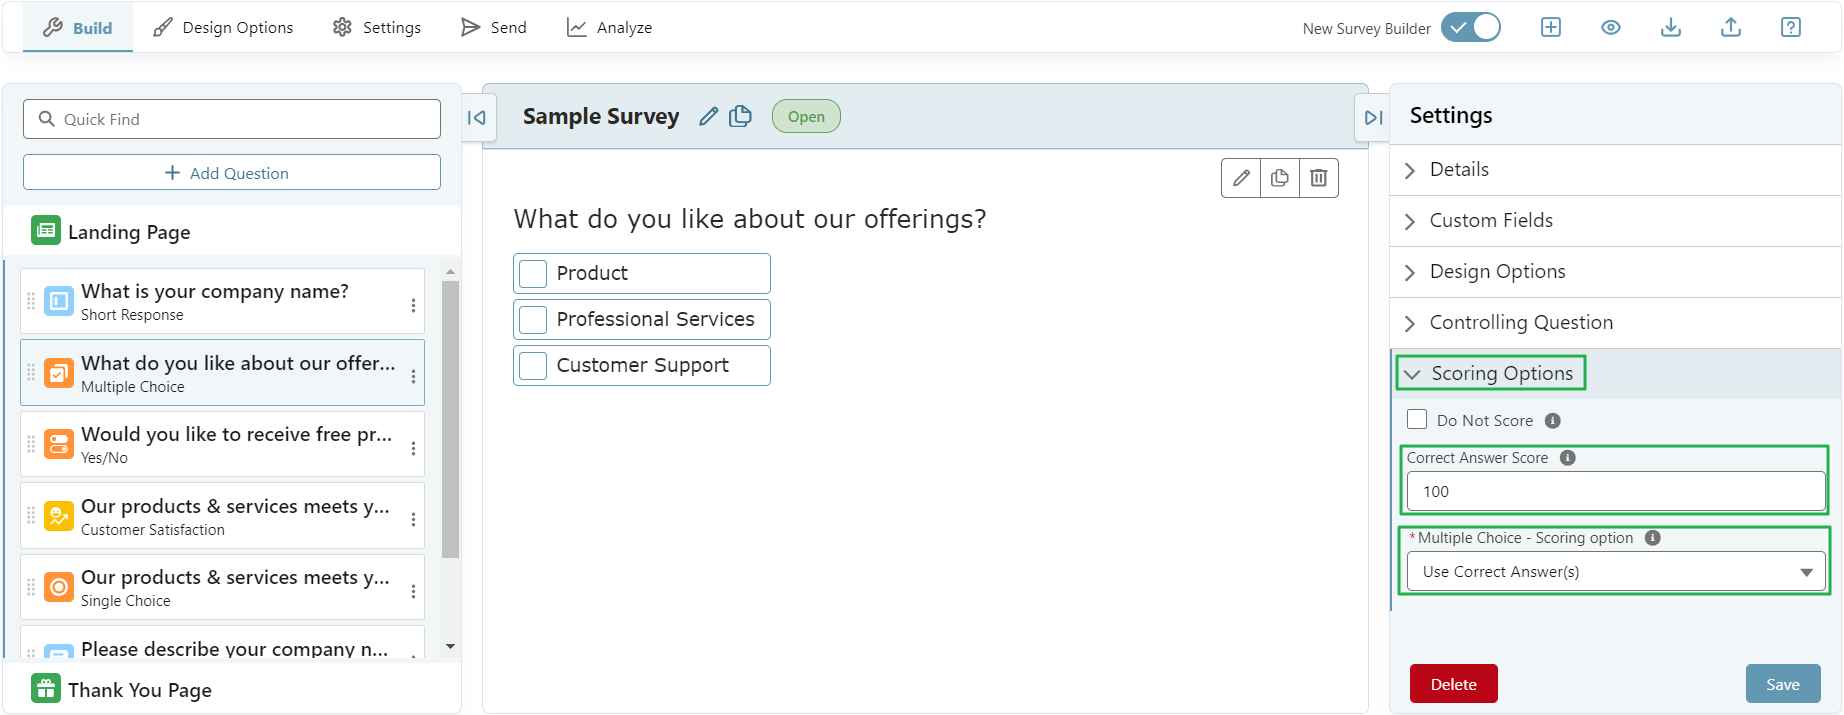
Task: Preview survey with the eye icon
Action: (x=1611, y=28)
